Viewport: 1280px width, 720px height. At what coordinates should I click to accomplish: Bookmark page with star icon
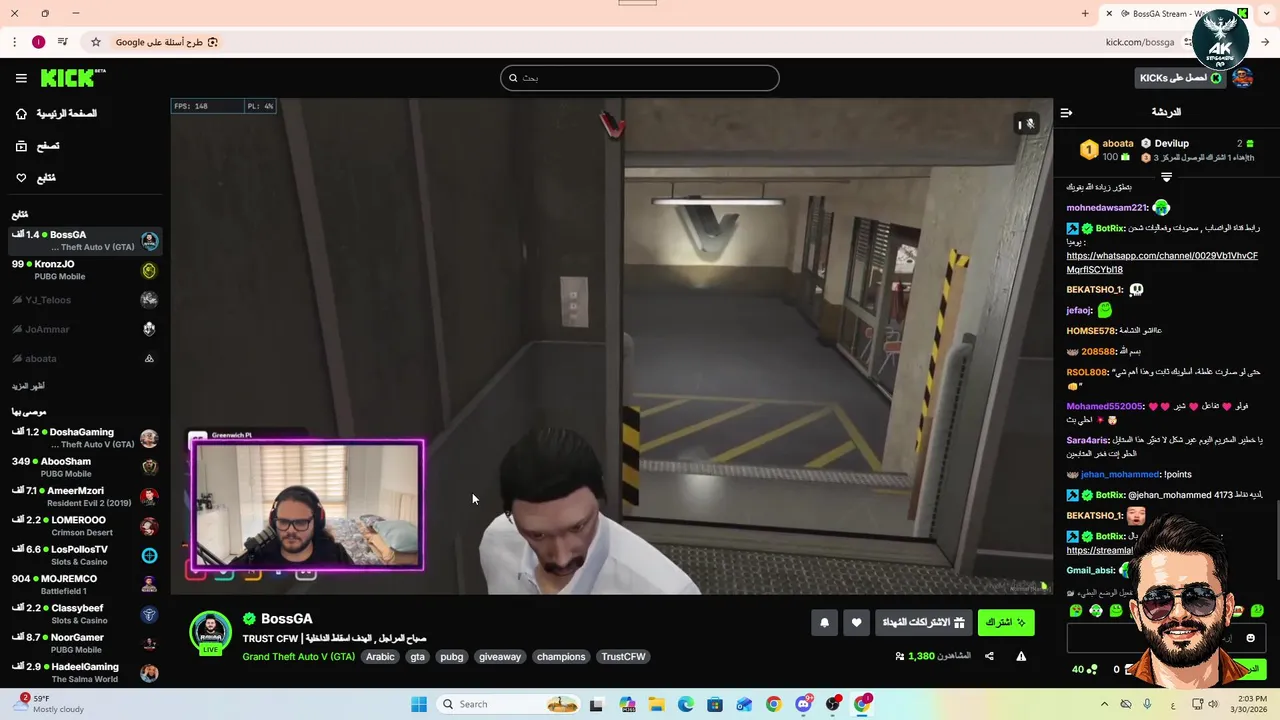point(96,42)
